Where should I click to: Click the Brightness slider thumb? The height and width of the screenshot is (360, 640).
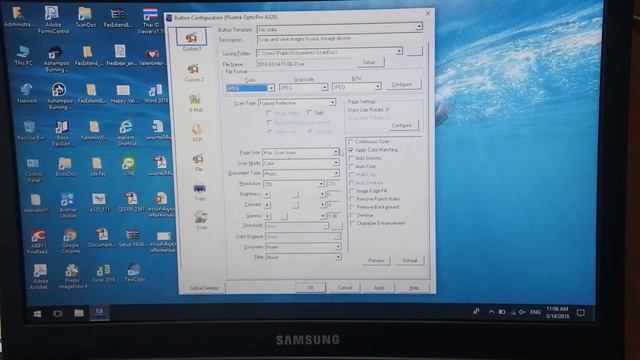coord(295,195)
